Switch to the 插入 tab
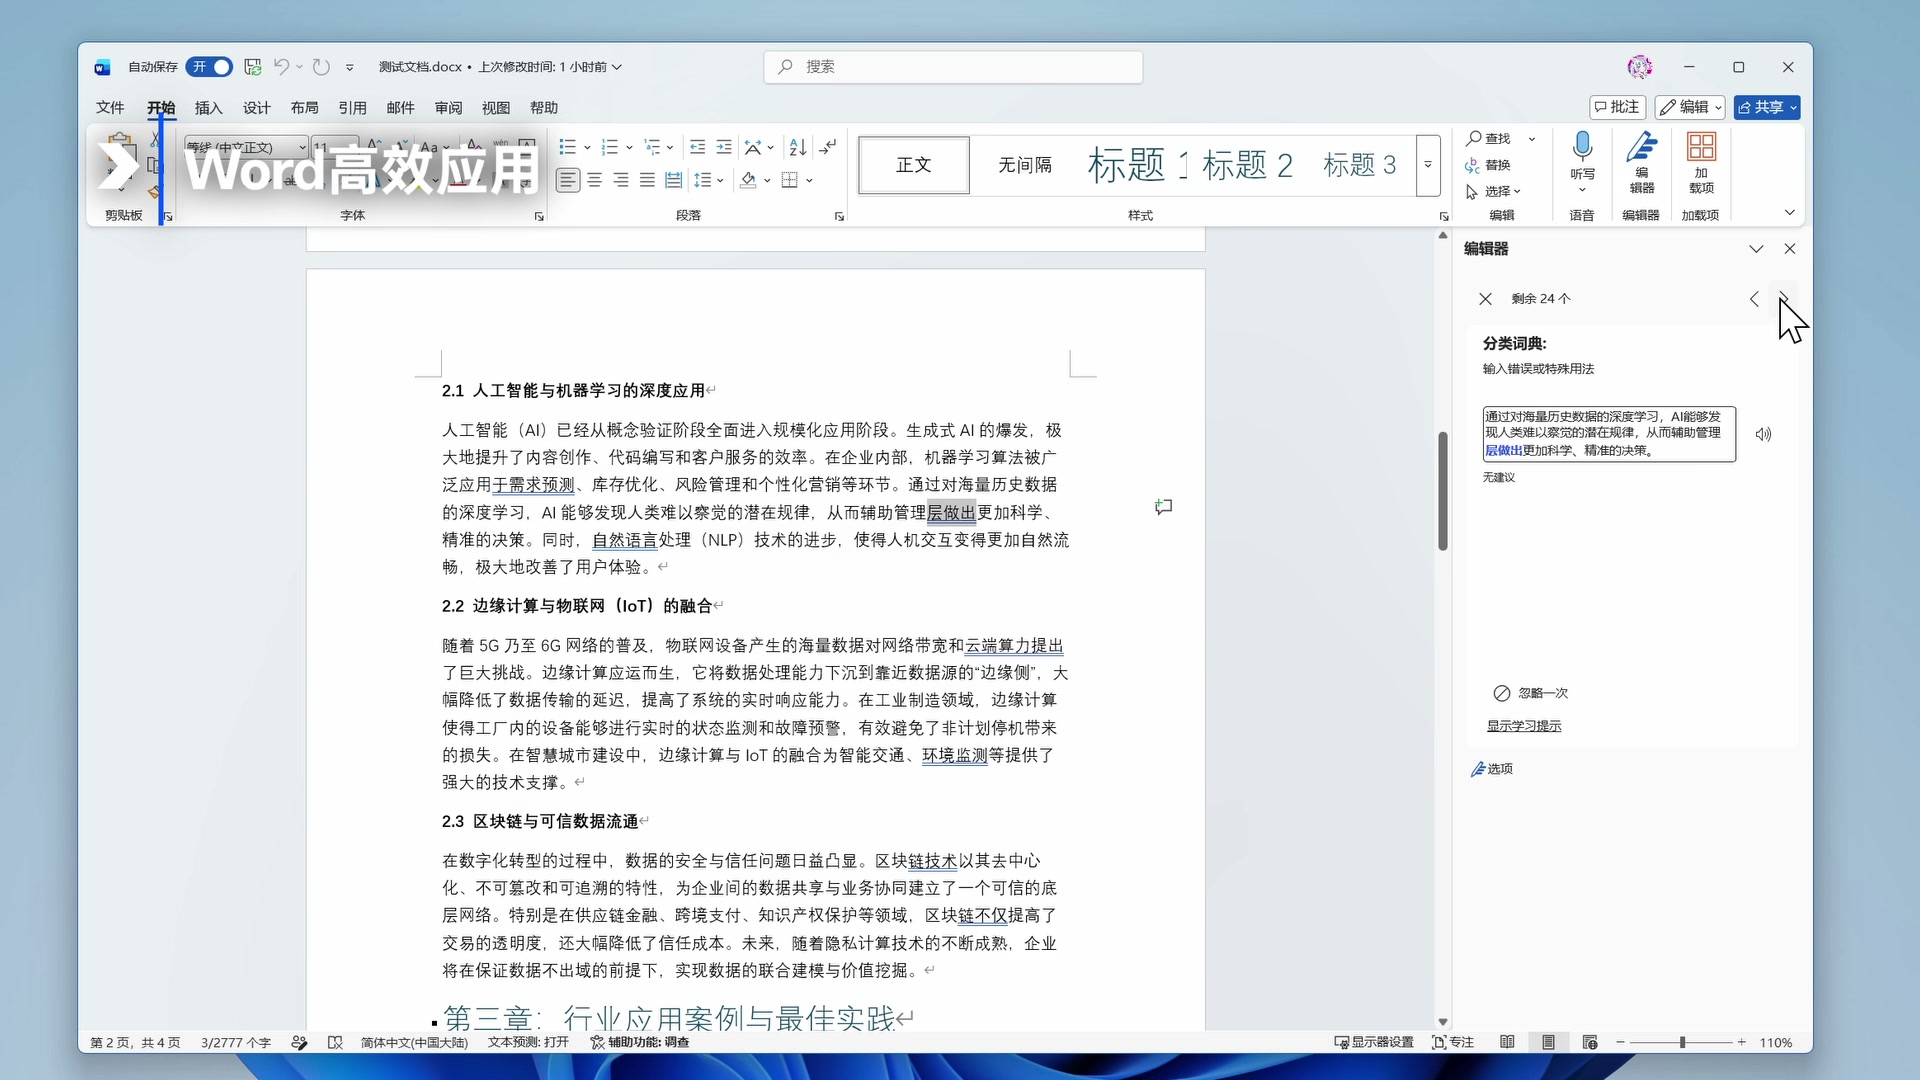The width and height of the screenshot is (1920, 1080). pyautogui.click(x=208, y=108)
